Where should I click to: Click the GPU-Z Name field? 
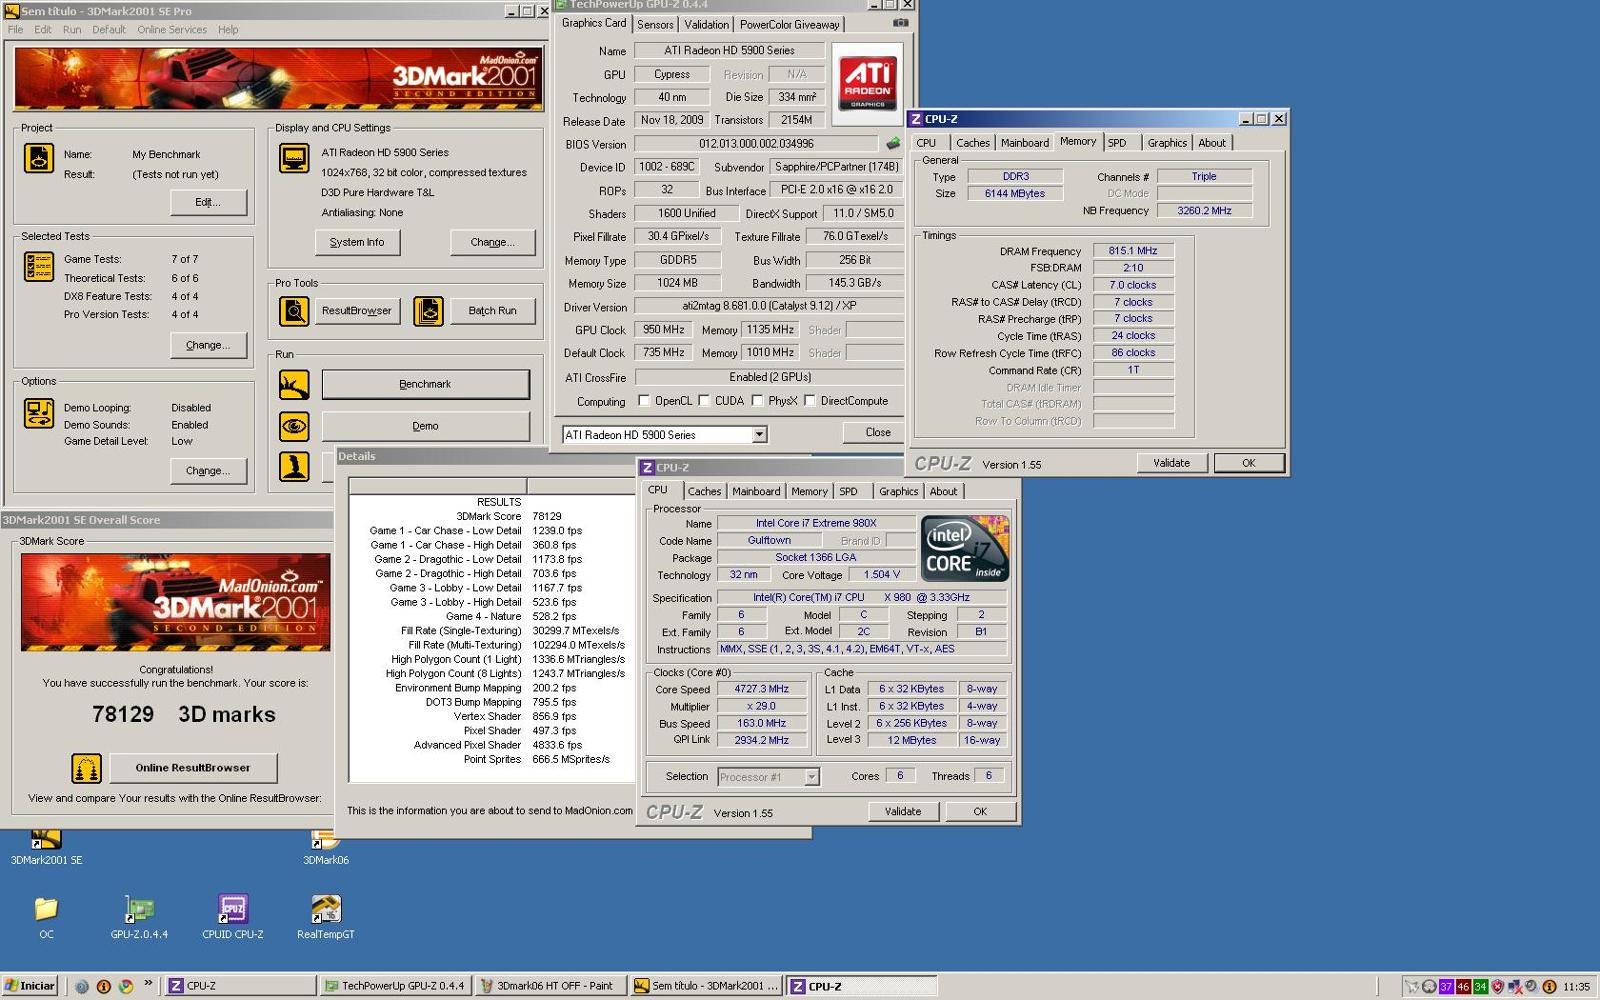729,50
